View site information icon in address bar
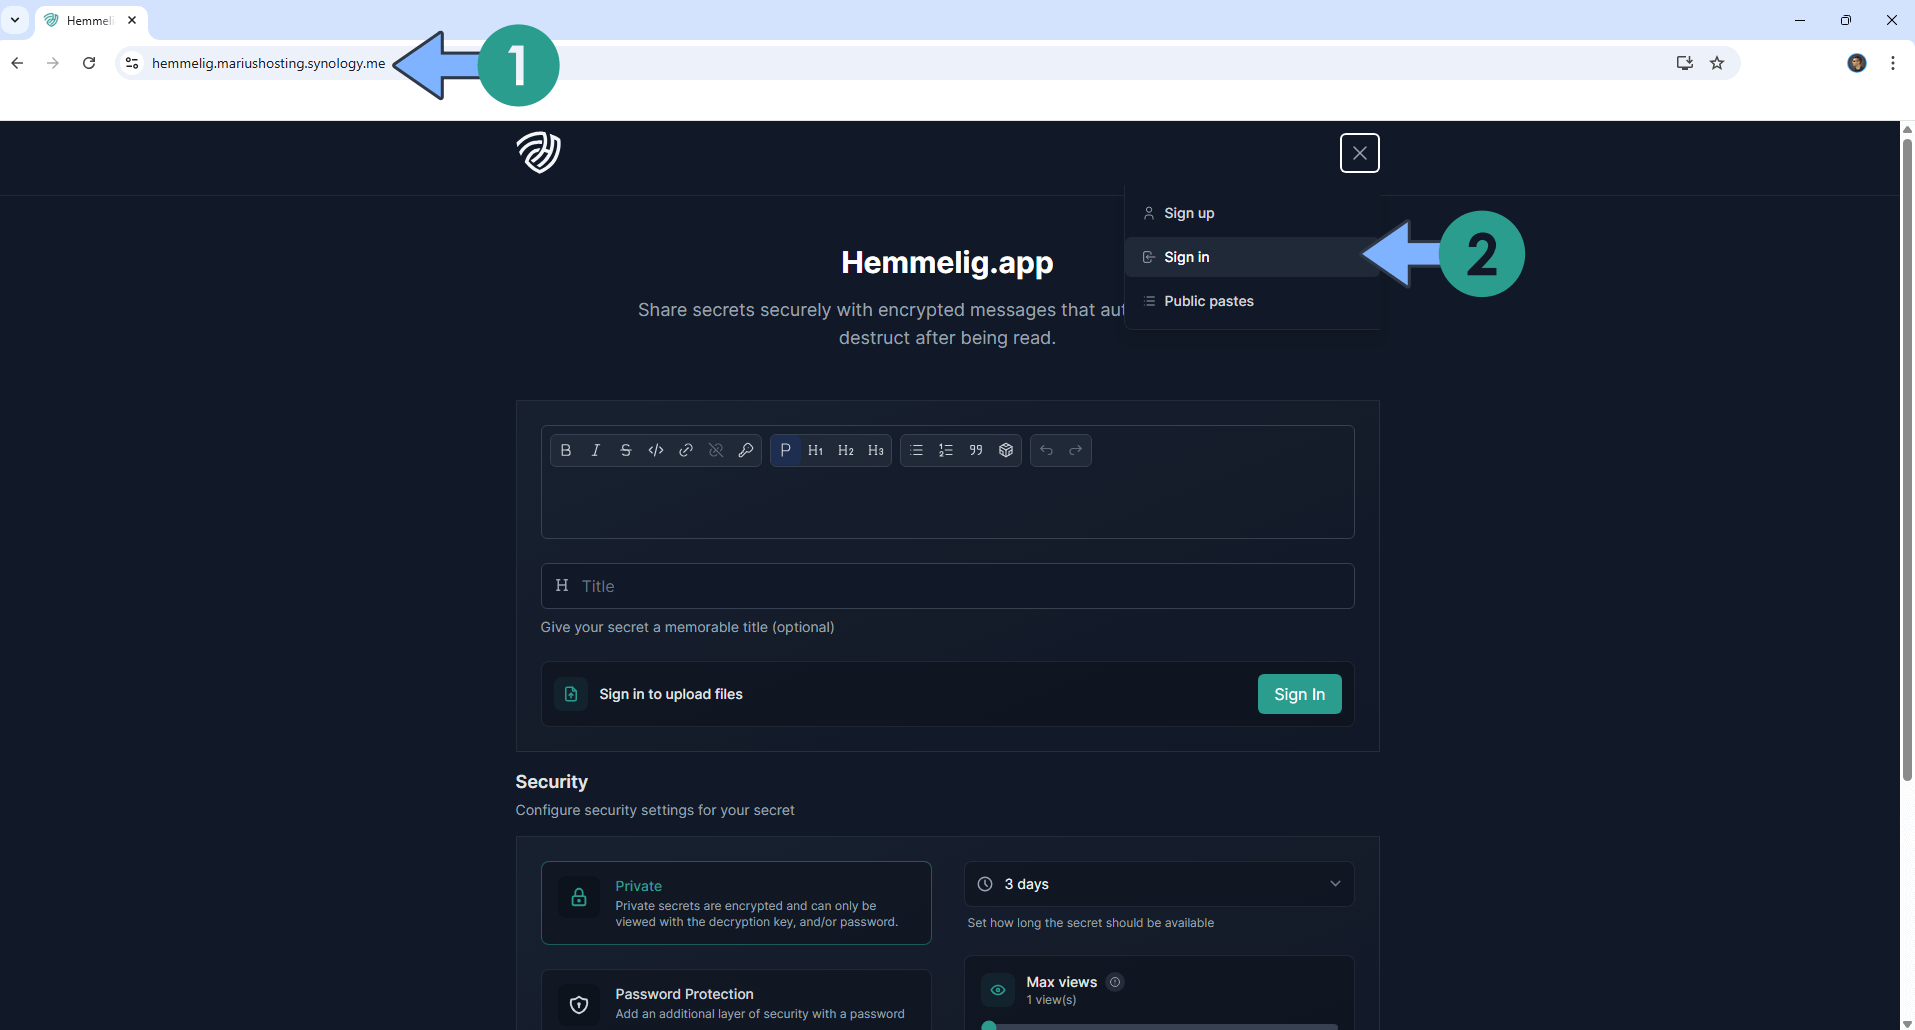1915x1030 pixels. coord(131,63)
